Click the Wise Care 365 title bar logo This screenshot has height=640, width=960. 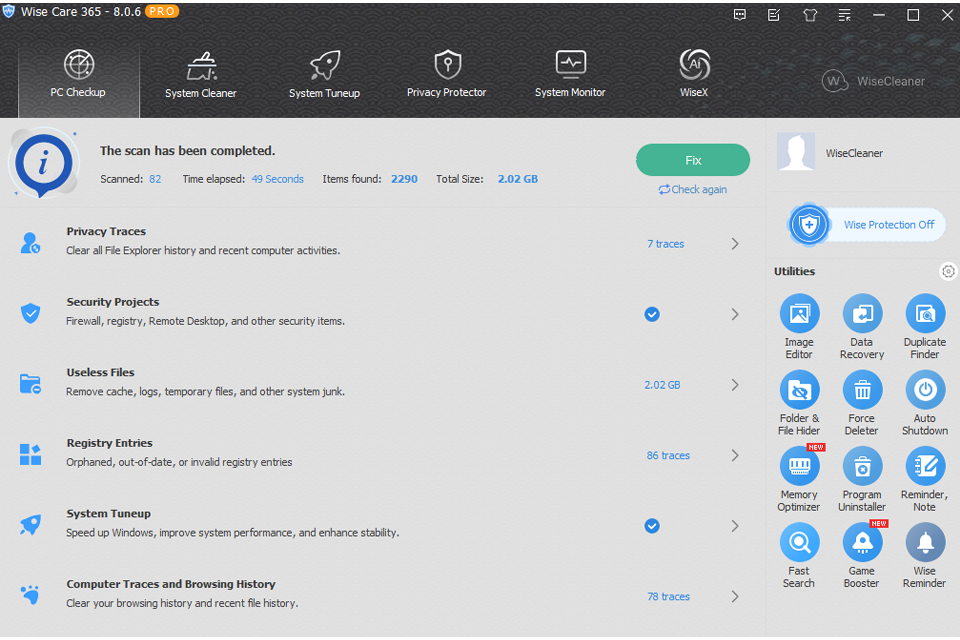[x=8, y=12]
